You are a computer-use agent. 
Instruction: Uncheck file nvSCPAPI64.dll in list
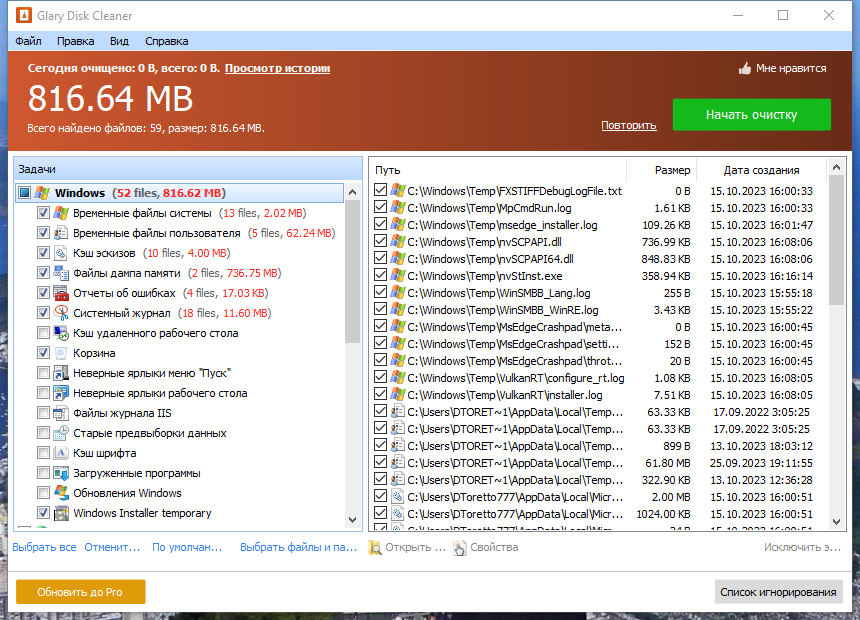pos(380,258)
